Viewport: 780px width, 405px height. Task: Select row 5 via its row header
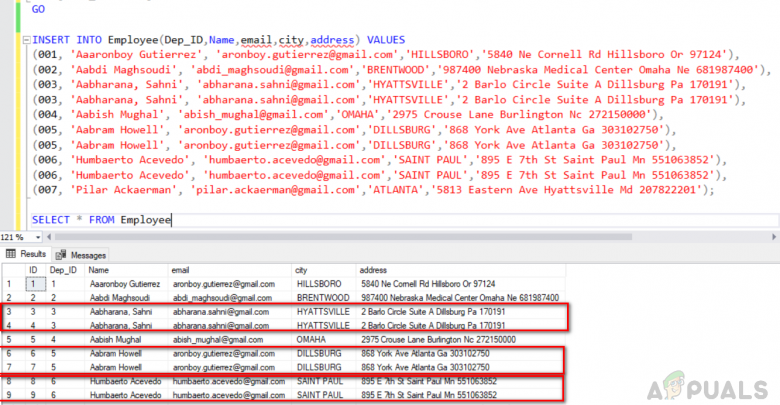pyautogui.click(x=9, y=339)
